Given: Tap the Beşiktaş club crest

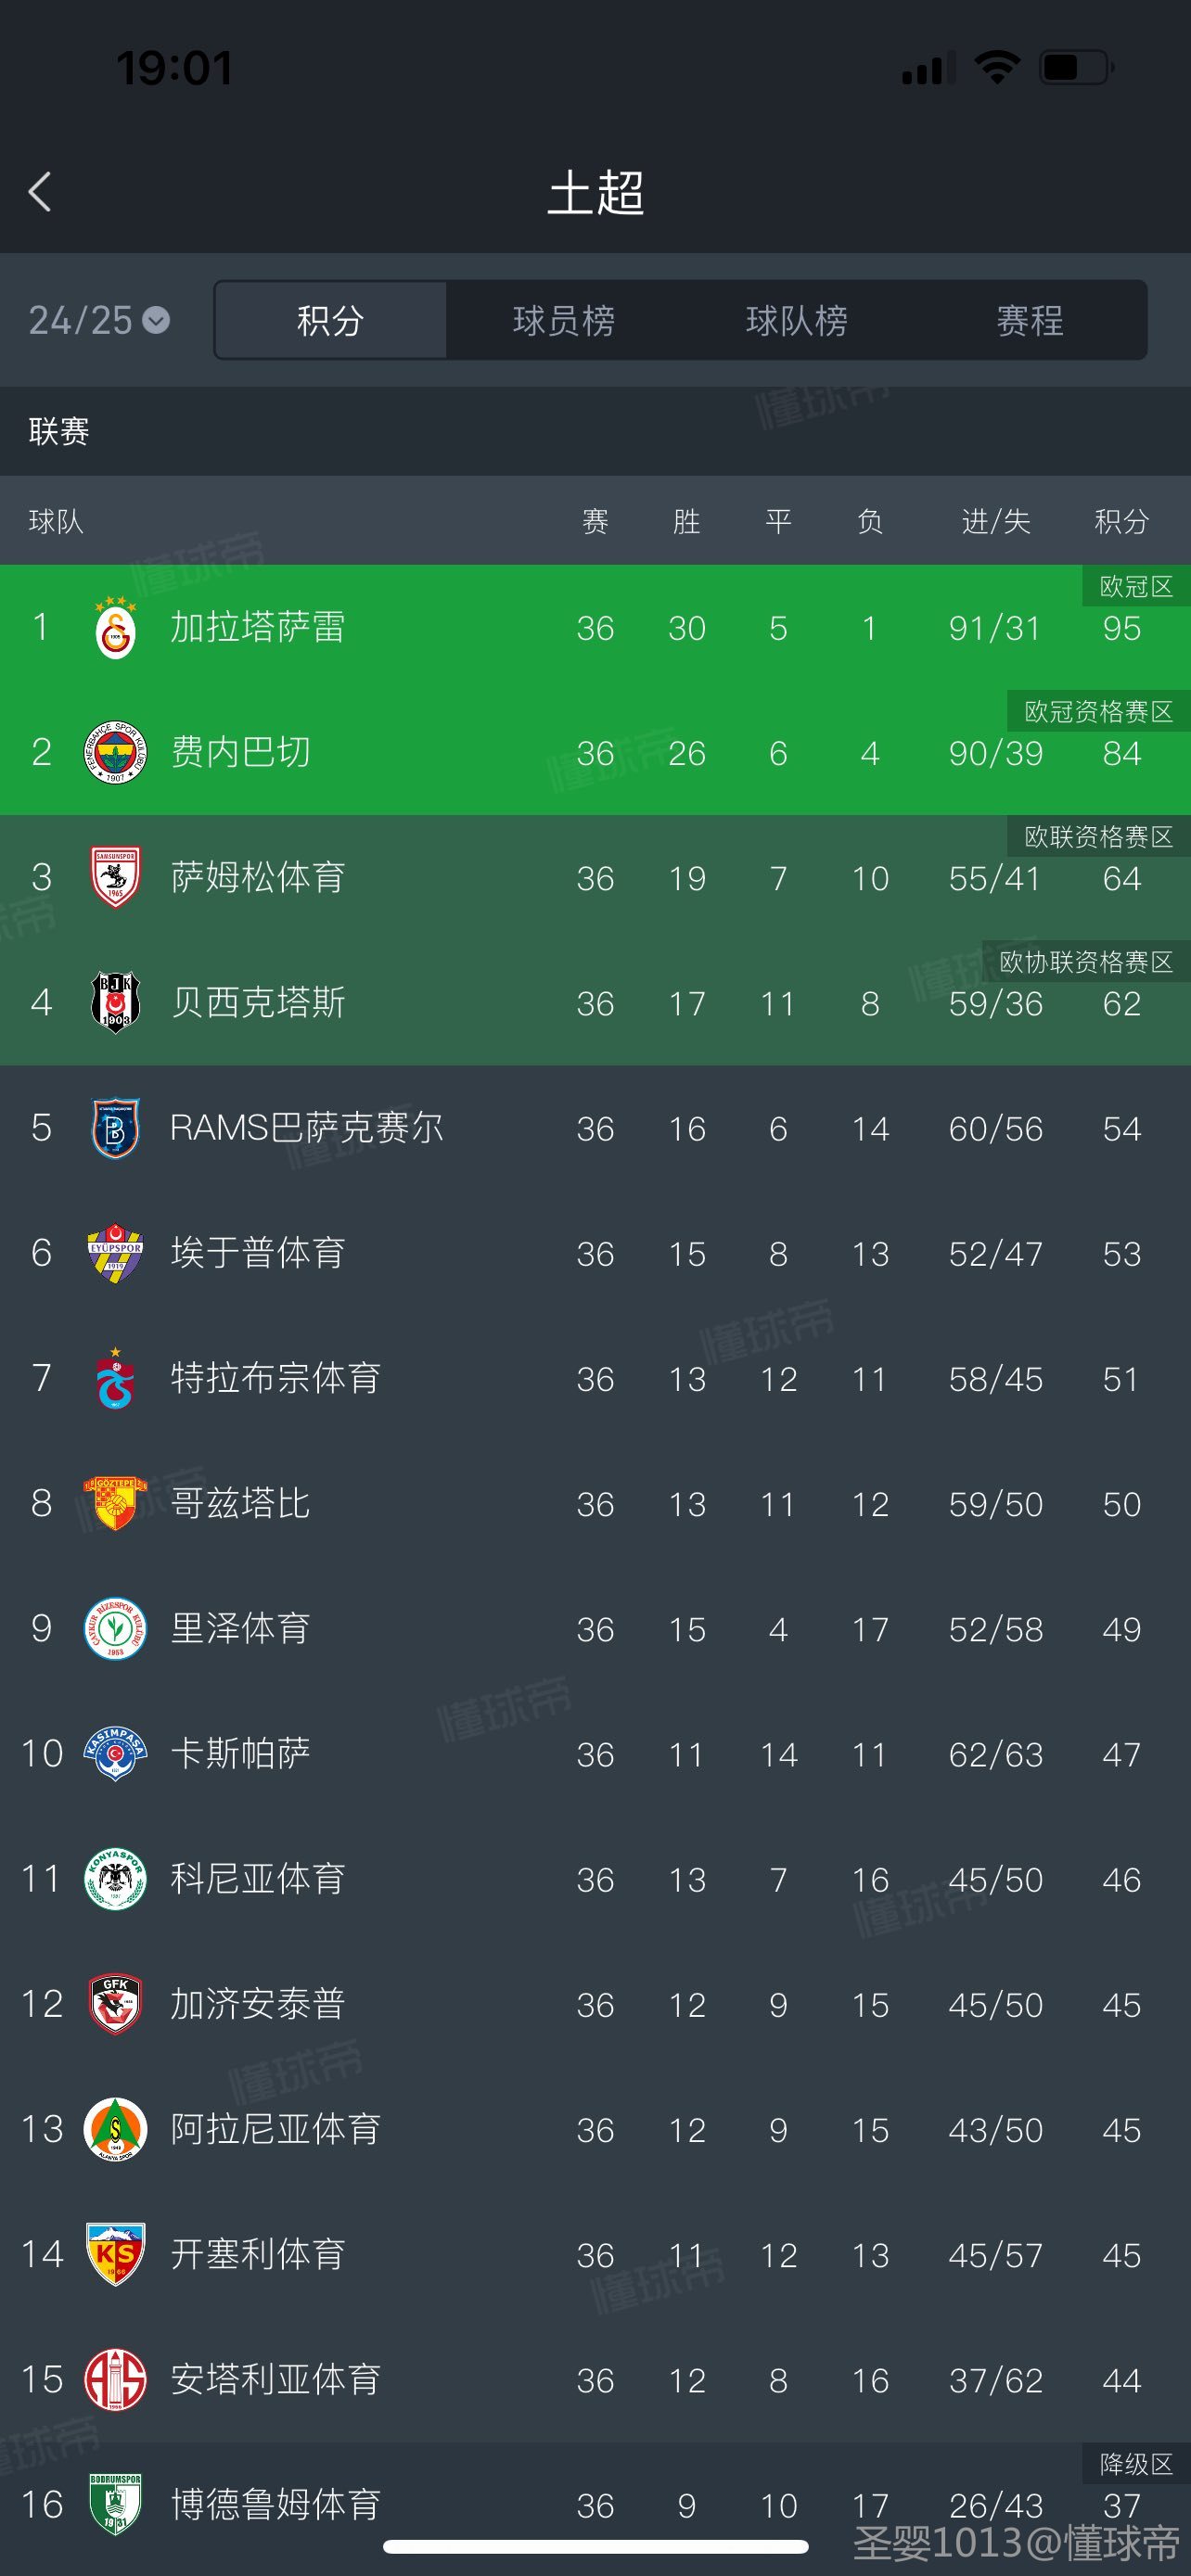Looking at the screenshot, I should point(115,1003).
